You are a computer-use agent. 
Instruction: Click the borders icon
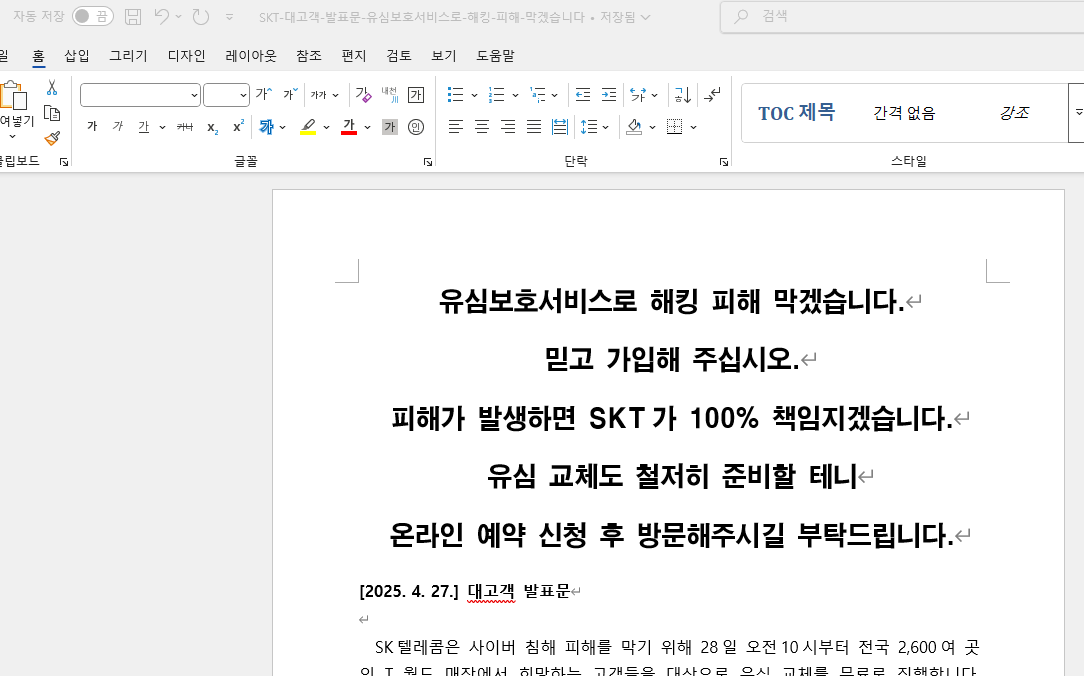pyautogui.click(x=675, y=126)
